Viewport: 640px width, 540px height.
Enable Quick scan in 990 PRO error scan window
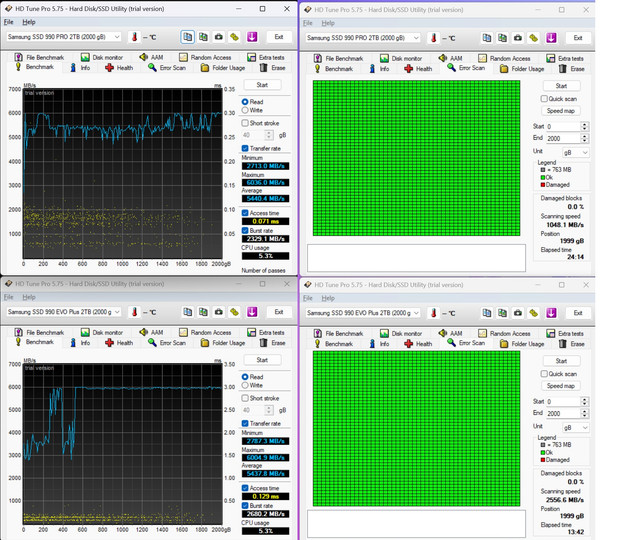tap(544, 98)
